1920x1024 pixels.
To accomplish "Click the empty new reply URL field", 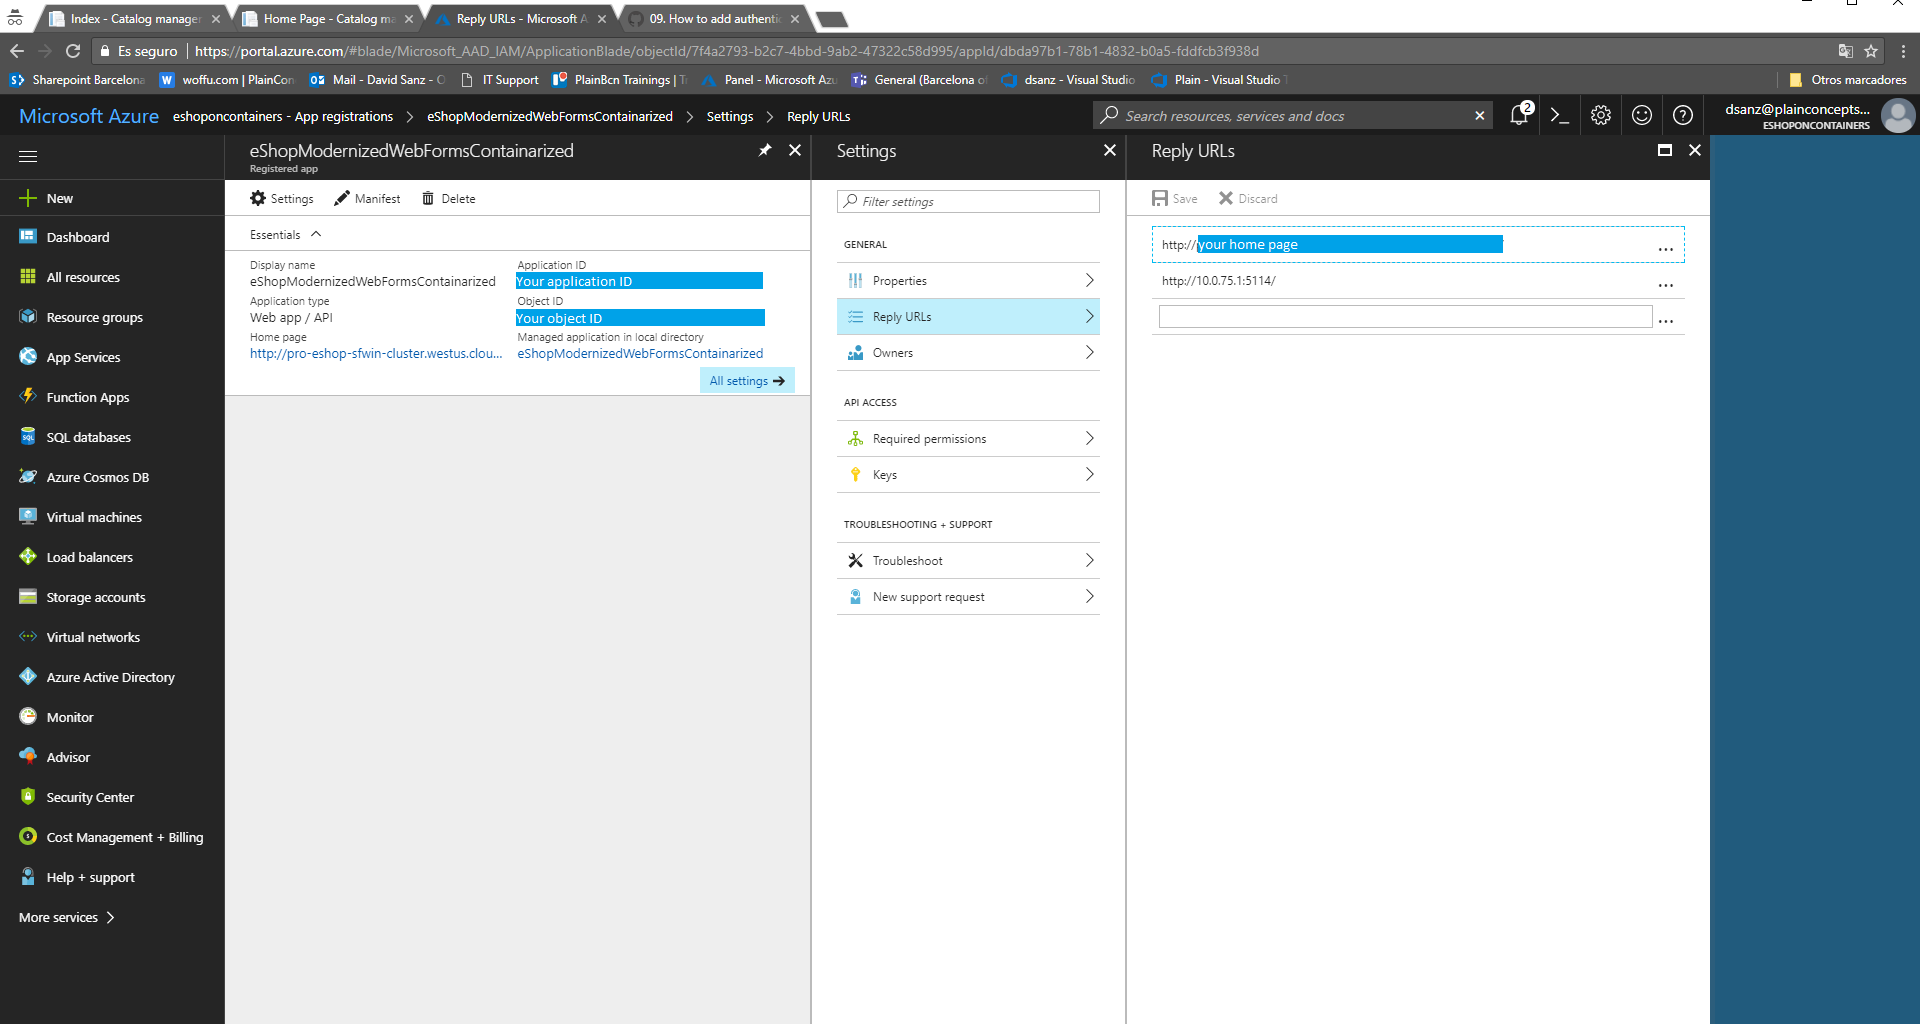I will coord(1405,317).
